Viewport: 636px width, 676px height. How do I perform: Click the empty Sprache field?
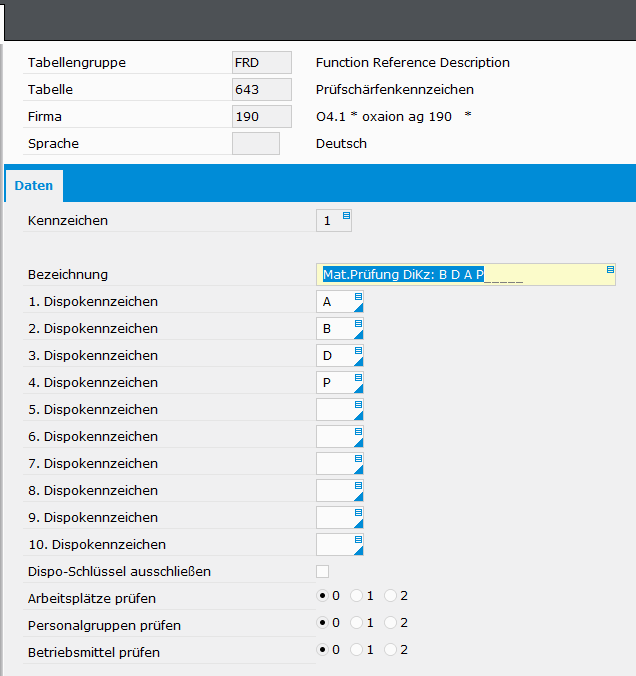(256, 144)
